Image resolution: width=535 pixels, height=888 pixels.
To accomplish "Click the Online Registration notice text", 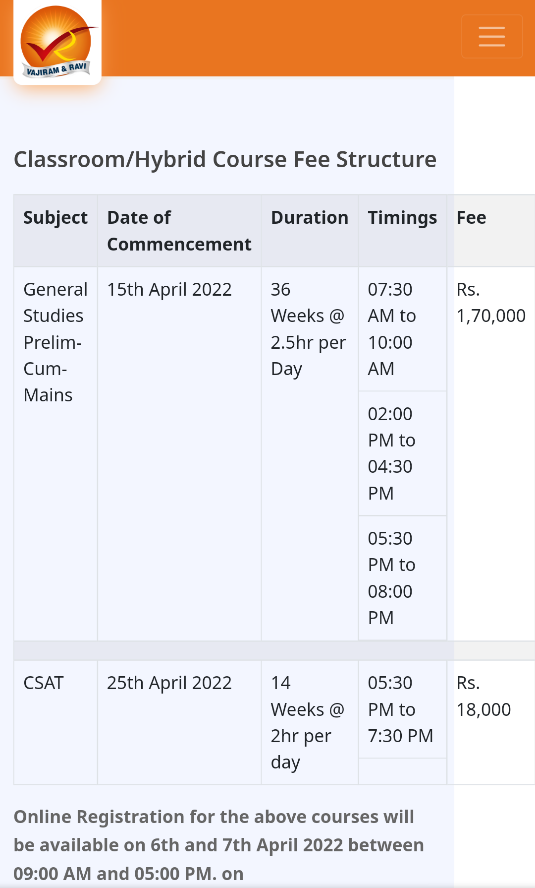I will coord(219,845).
